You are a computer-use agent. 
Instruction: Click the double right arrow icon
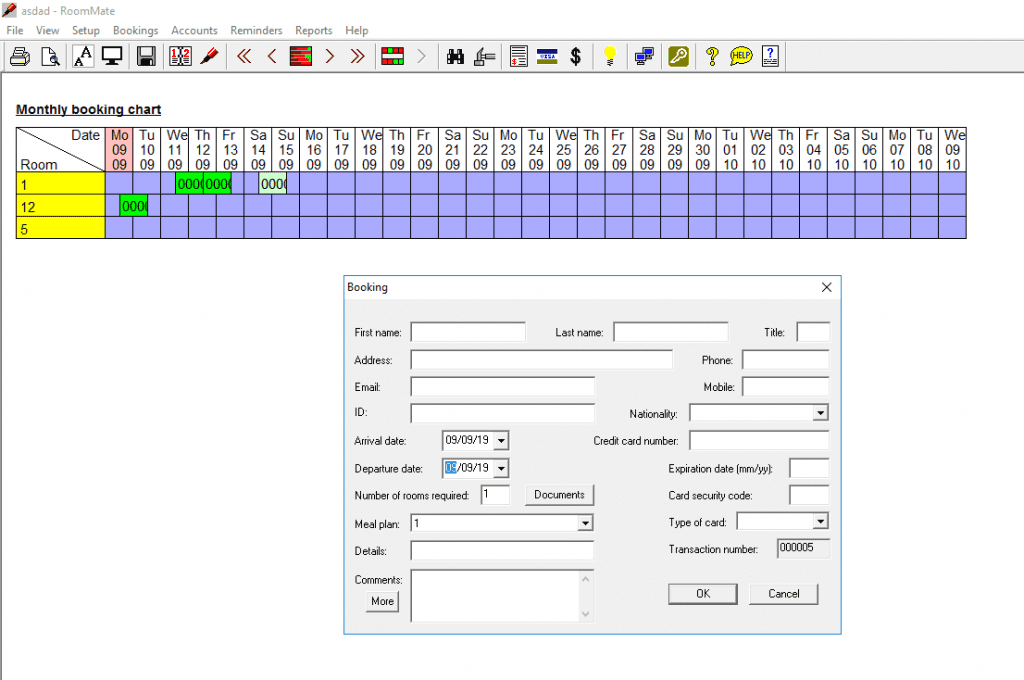click(357, 57)
